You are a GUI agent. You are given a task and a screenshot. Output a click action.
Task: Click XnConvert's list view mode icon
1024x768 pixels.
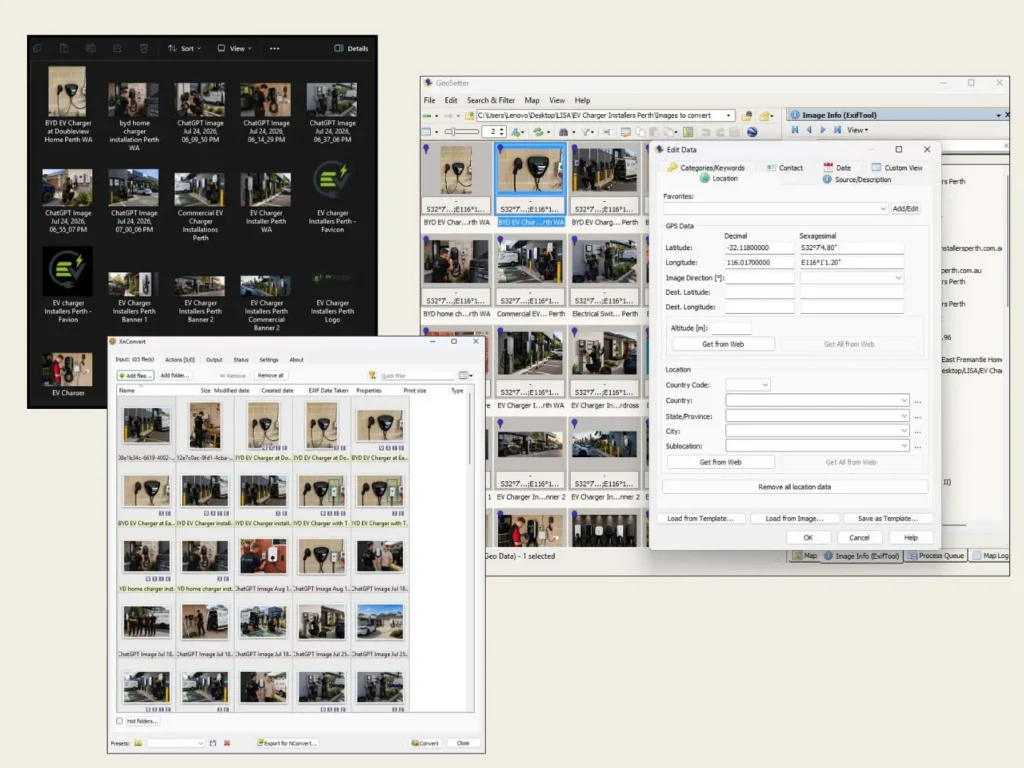(x=465, y=376)
